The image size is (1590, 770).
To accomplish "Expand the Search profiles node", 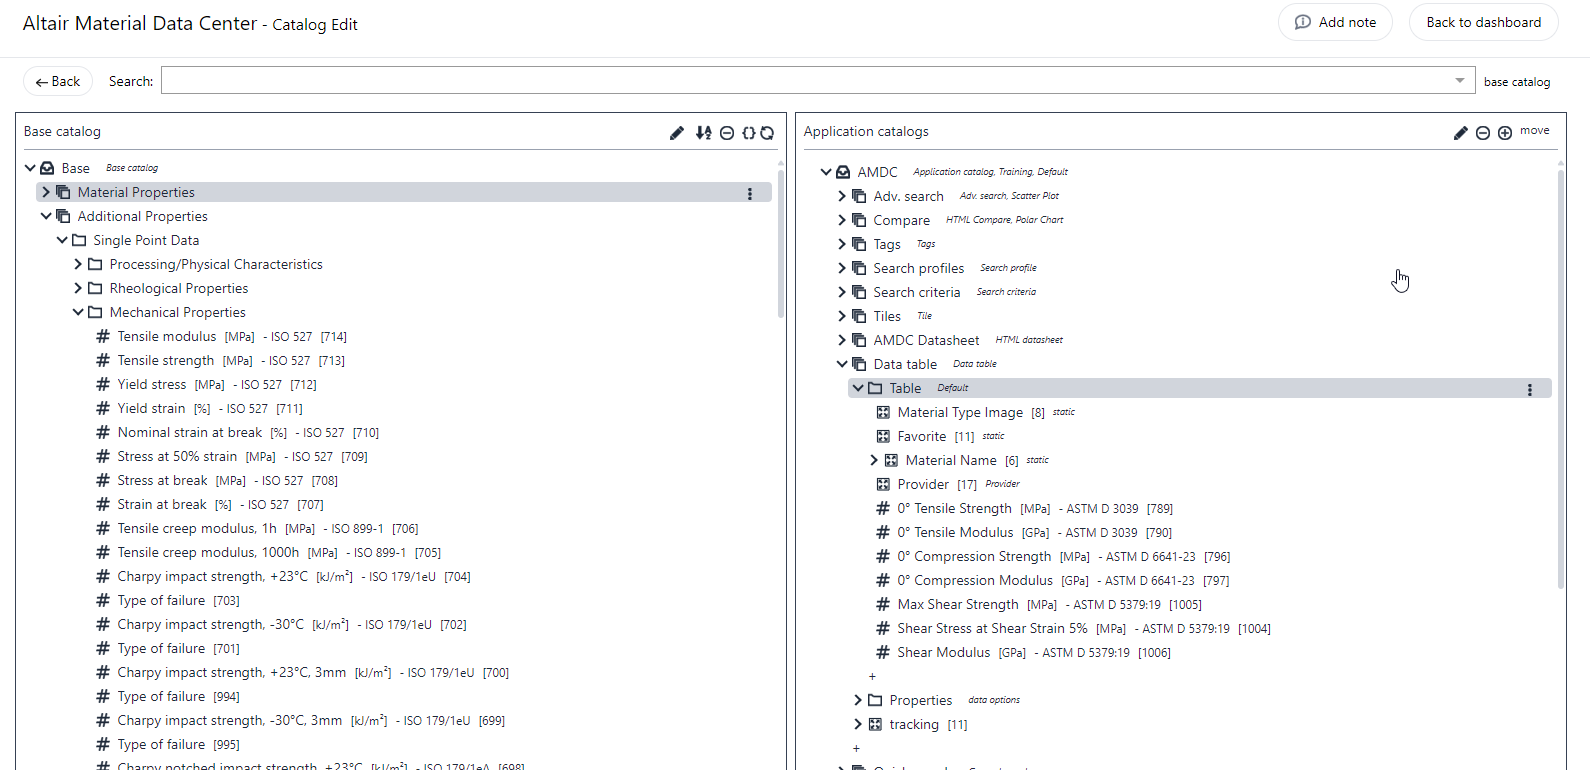I will pyautogui.click(x=842, y=268).
